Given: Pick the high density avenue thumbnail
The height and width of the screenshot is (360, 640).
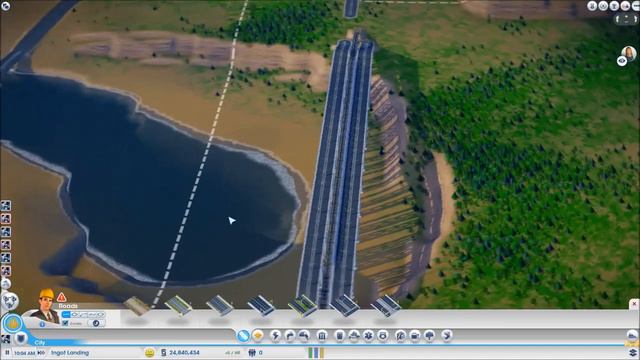Looking at the screenshot, I should click(x=344, y=306).
